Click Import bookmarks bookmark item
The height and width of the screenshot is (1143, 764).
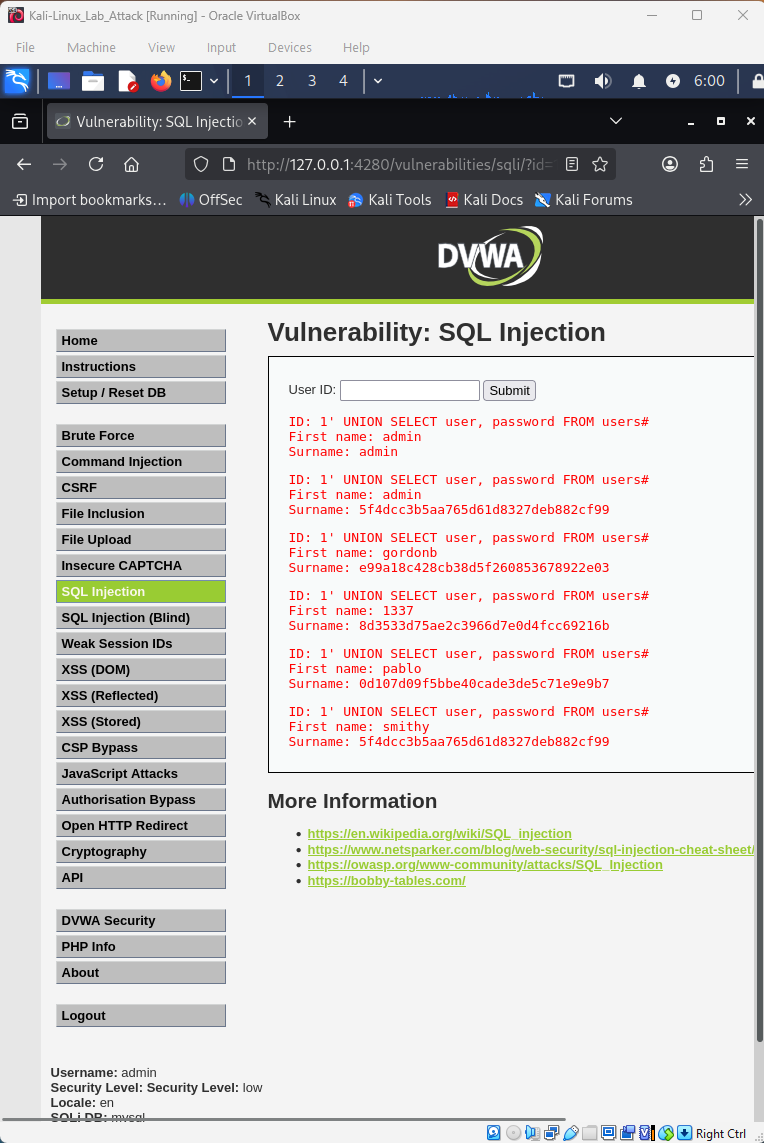coord(90,200)
